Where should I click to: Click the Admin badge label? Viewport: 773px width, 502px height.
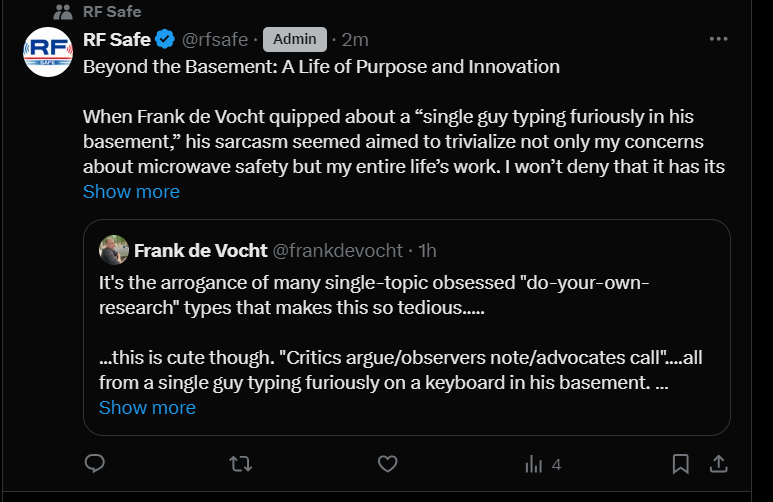click(295, 40)
